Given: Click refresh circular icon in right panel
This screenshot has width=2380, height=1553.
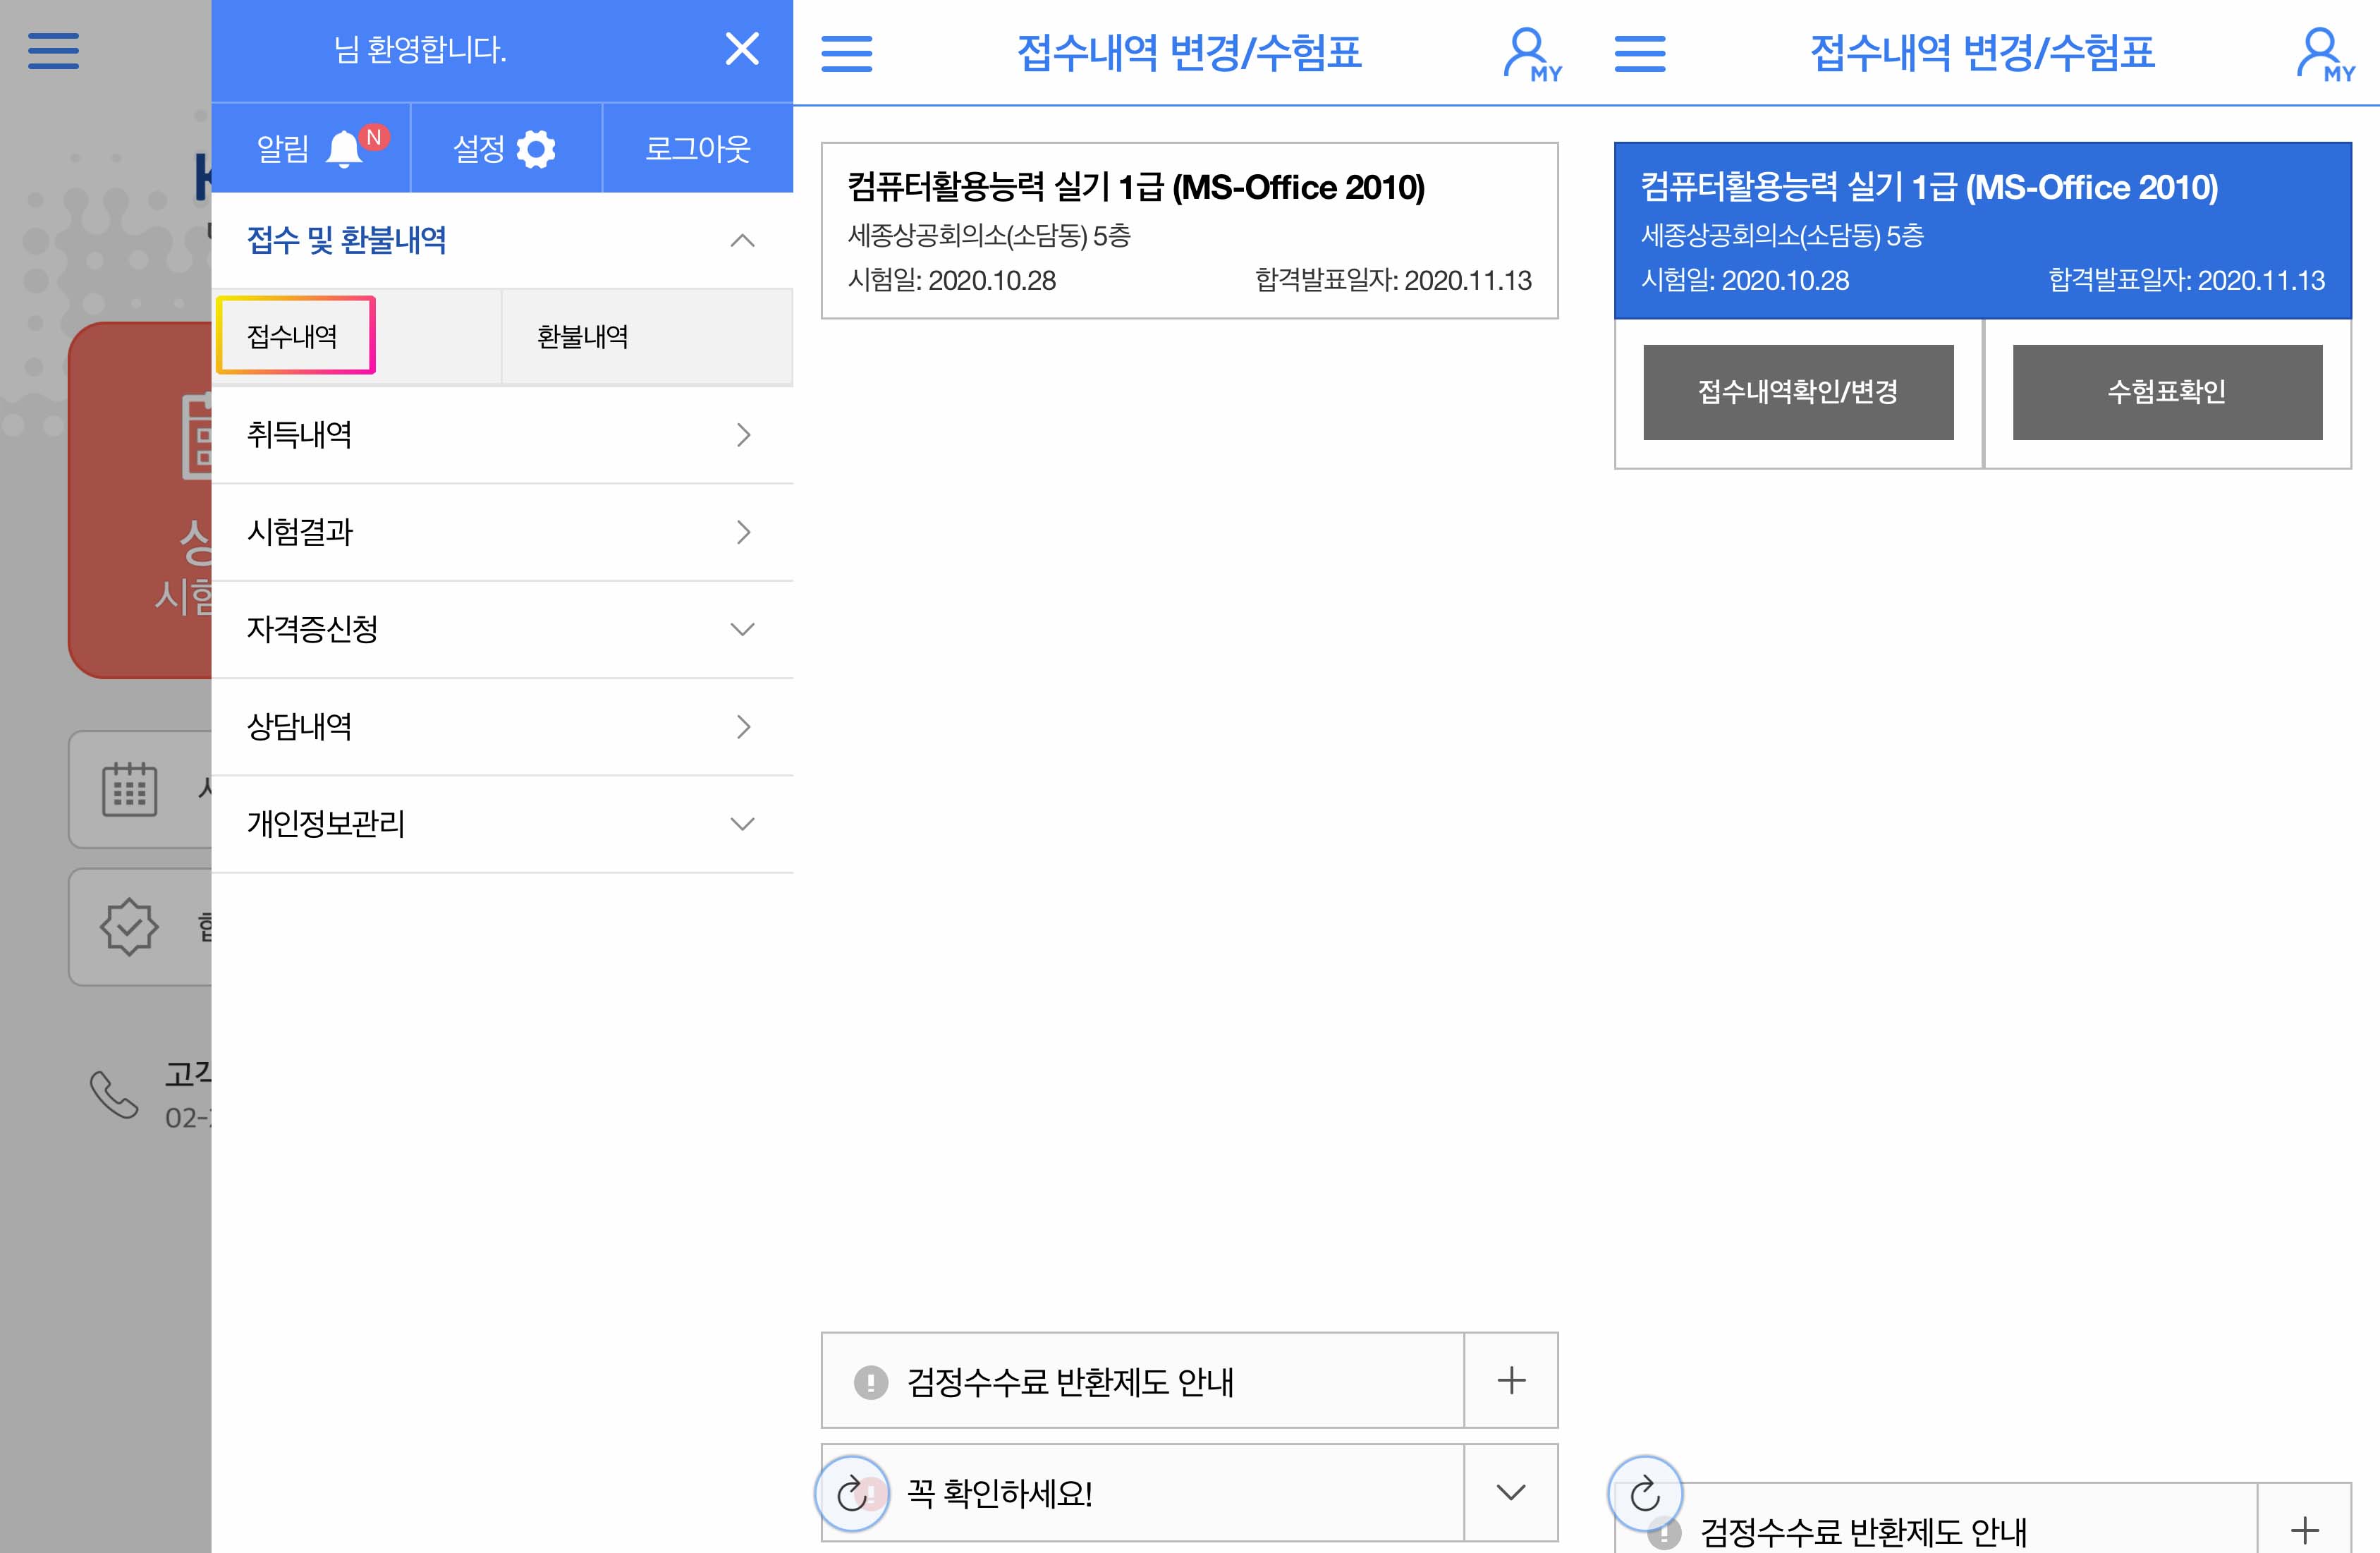Looking at the screenshot, I should tap(1645, 1494).
